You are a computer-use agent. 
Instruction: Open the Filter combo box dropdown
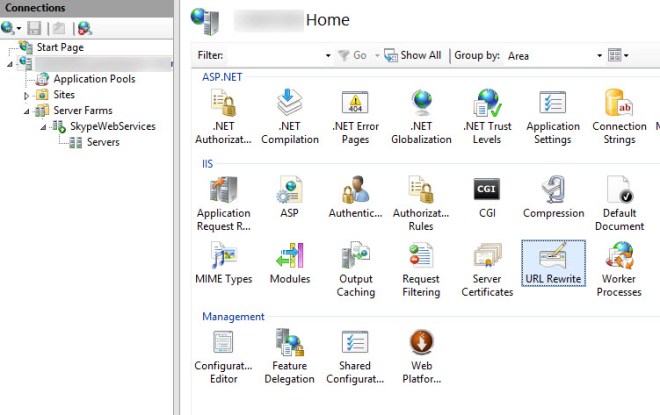pyautogui.click(x=328, y=56)
